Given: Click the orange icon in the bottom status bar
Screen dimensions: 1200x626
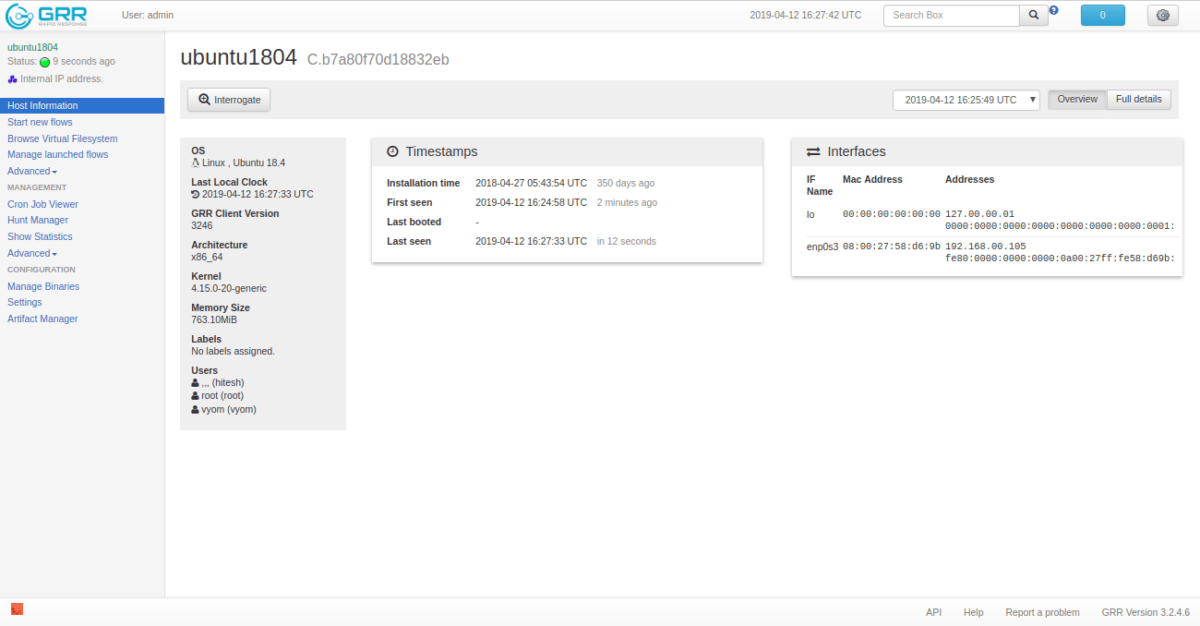Looking at the screenshot, I should pyautogui.click(x=16, y=607).
